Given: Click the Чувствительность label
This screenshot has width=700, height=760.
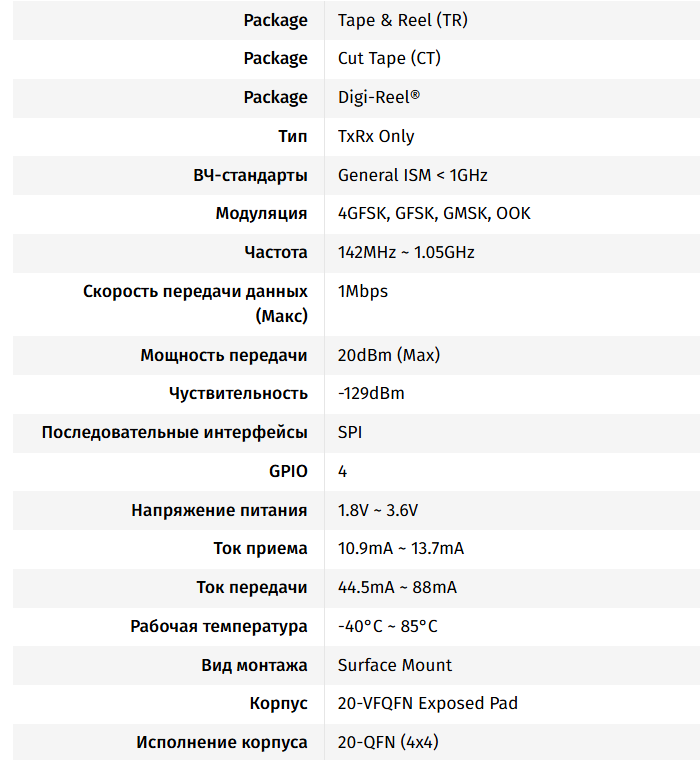Looking at the screenshot, I should [x=238, y=394].
